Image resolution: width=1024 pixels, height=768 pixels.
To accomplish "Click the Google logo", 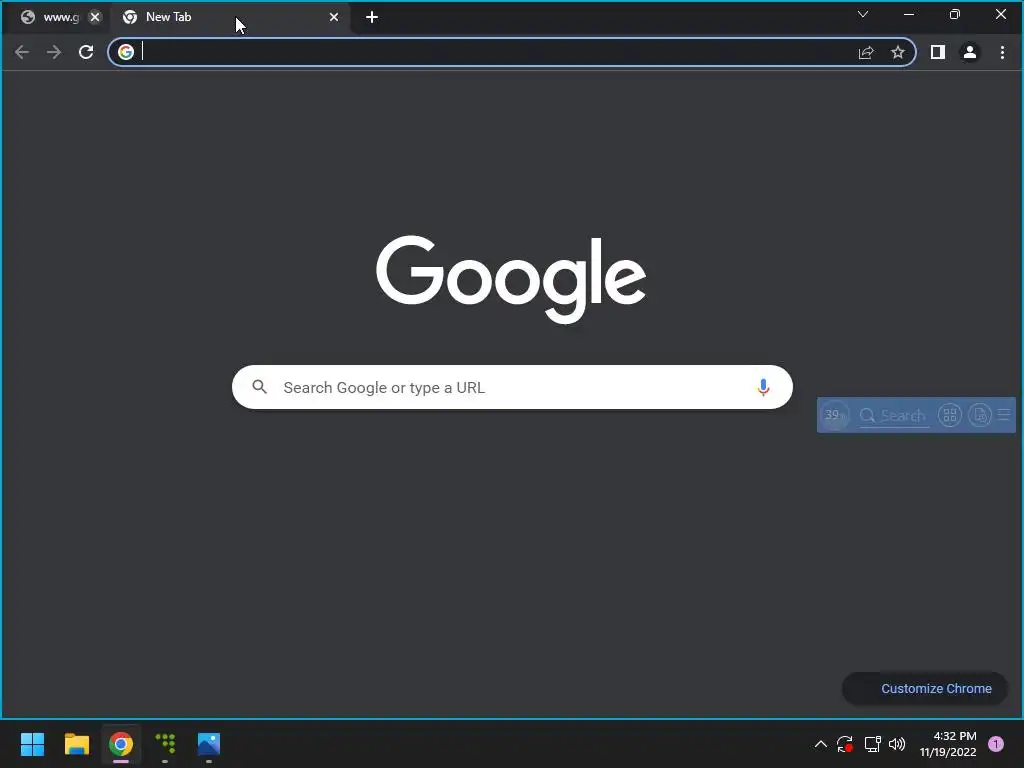I will pyautogui.click(x=511, y=279).
